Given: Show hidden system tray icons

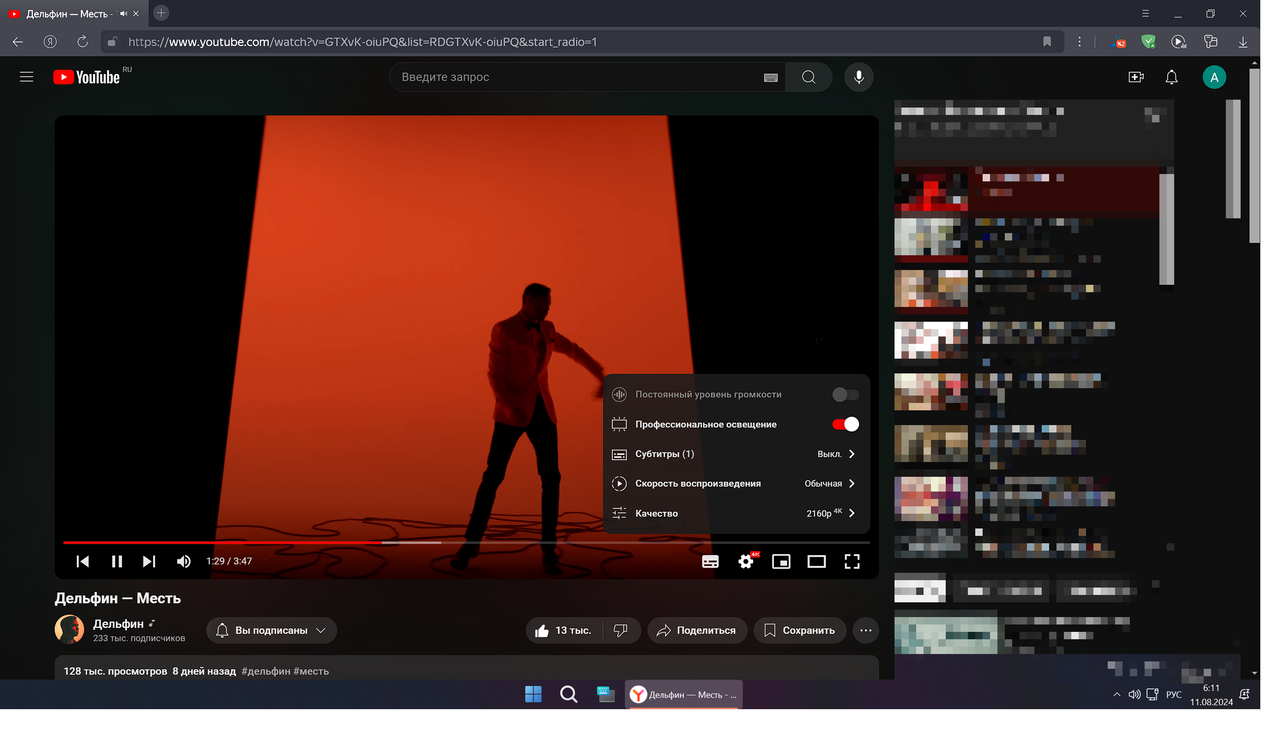Looking at the screenshot, I should click(x=1117, y=694).
